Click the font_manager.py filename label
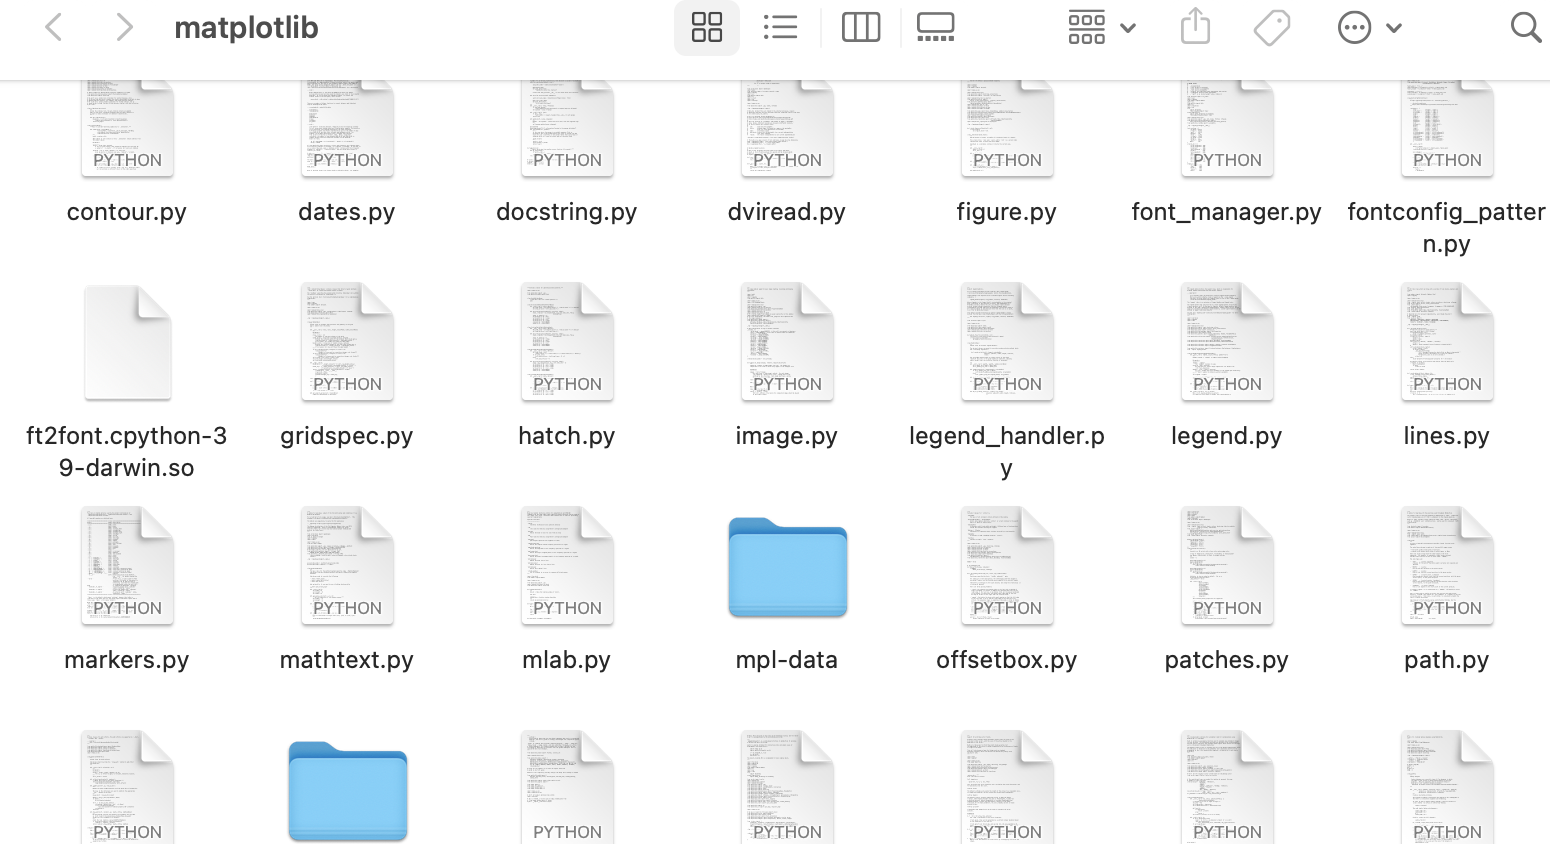 click(1227, 212)
